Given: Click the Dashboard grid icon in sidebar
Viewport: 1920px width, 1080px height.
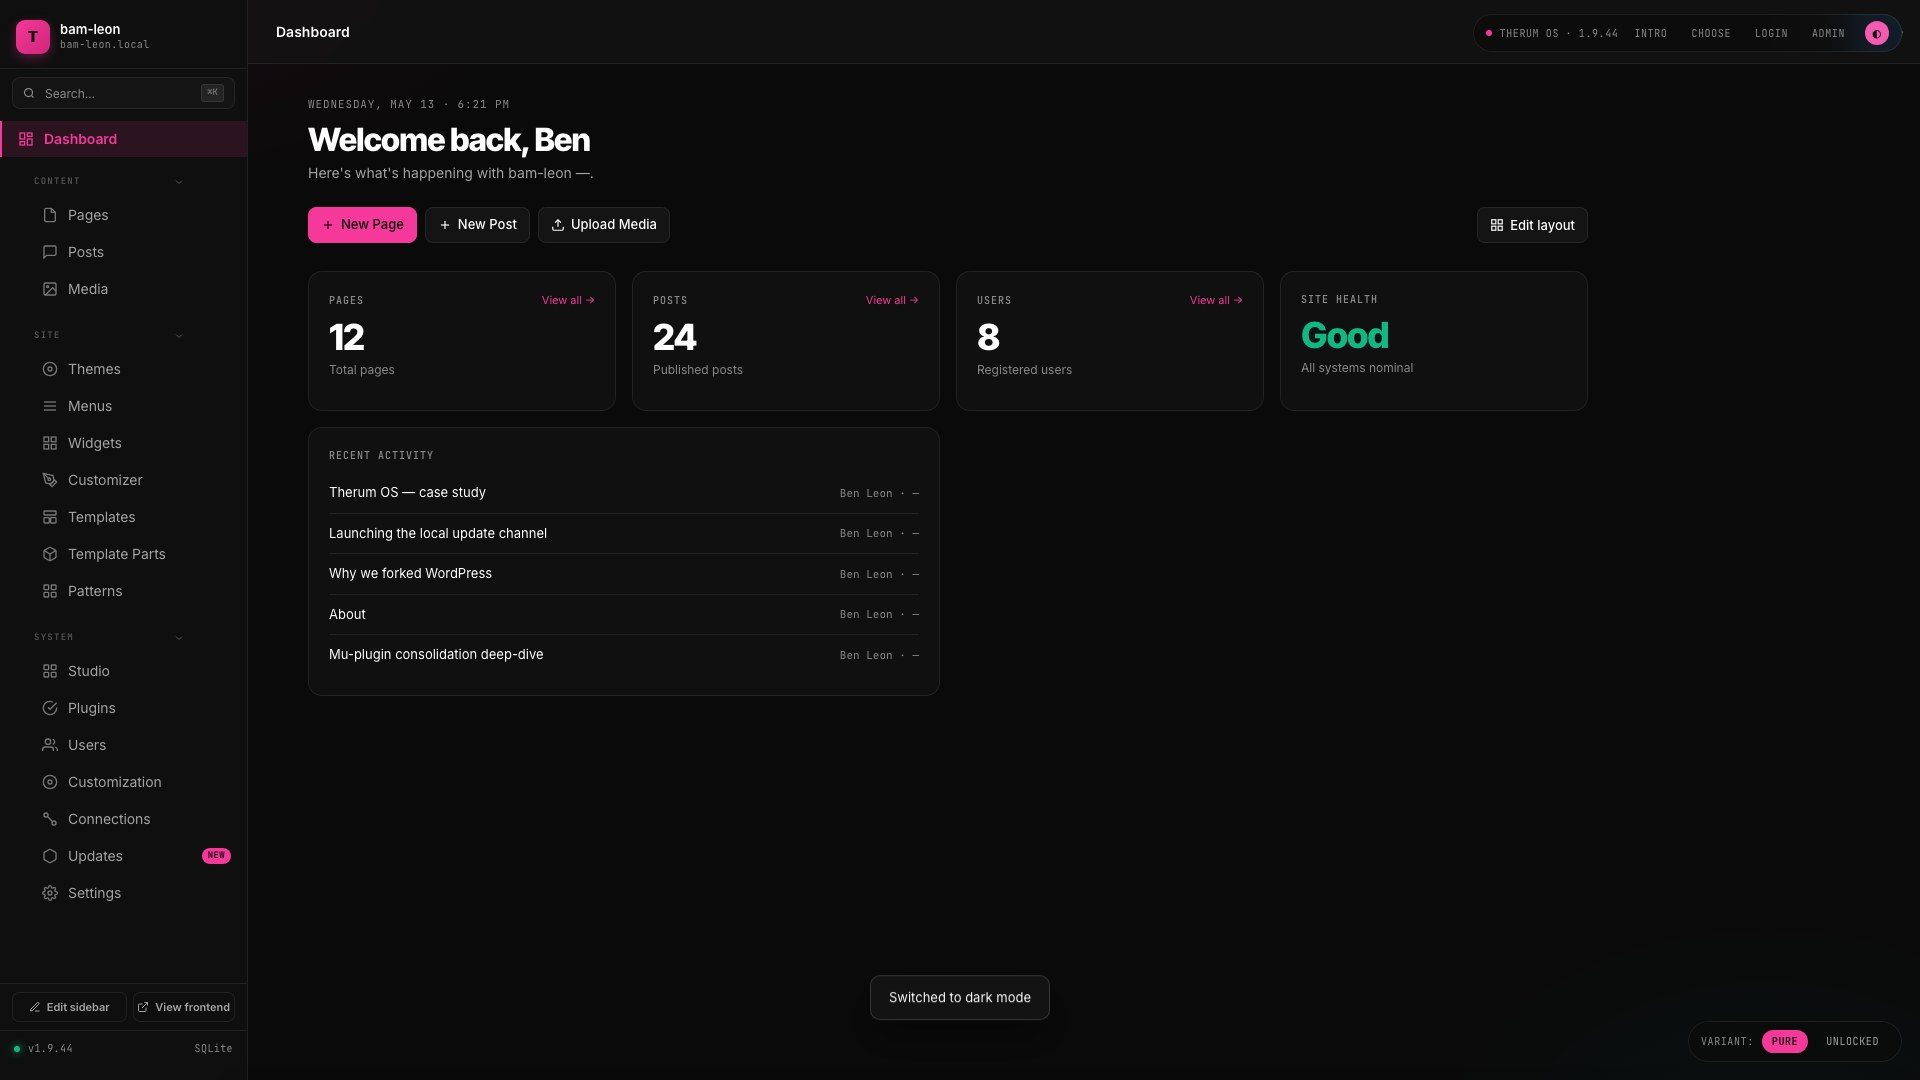Looking at the screenshot, I should [x=26, y=139].
